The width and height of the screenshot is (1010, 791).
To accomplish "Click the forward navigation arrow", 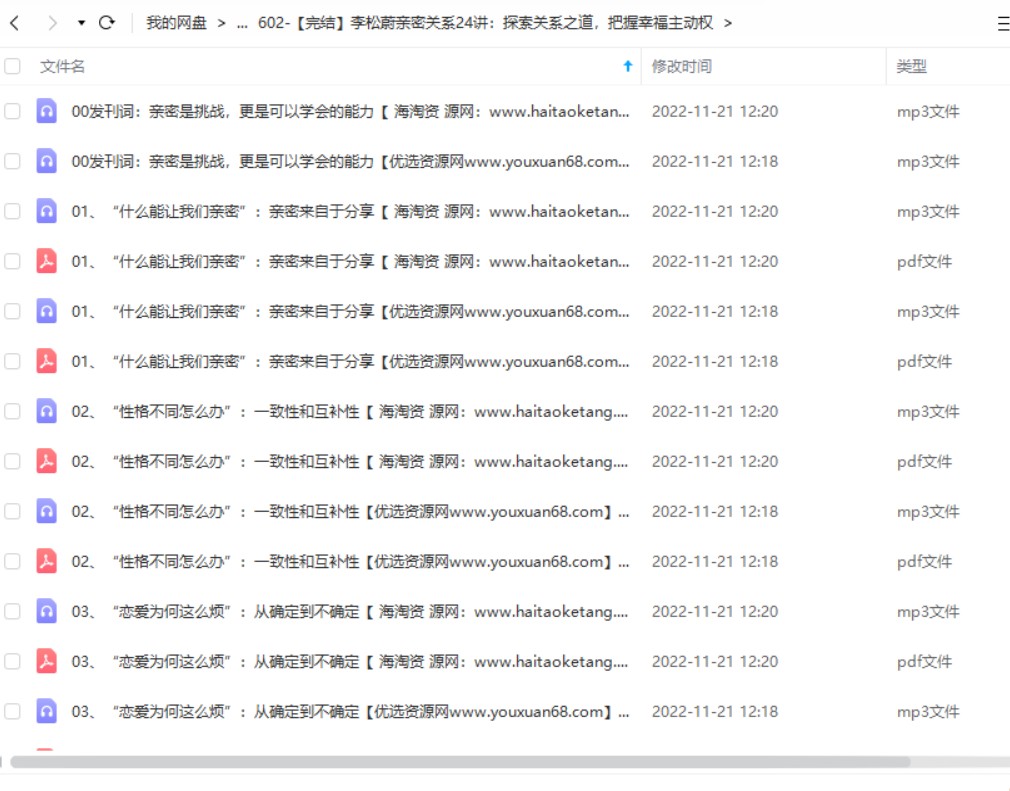I will tap(53, 23).
